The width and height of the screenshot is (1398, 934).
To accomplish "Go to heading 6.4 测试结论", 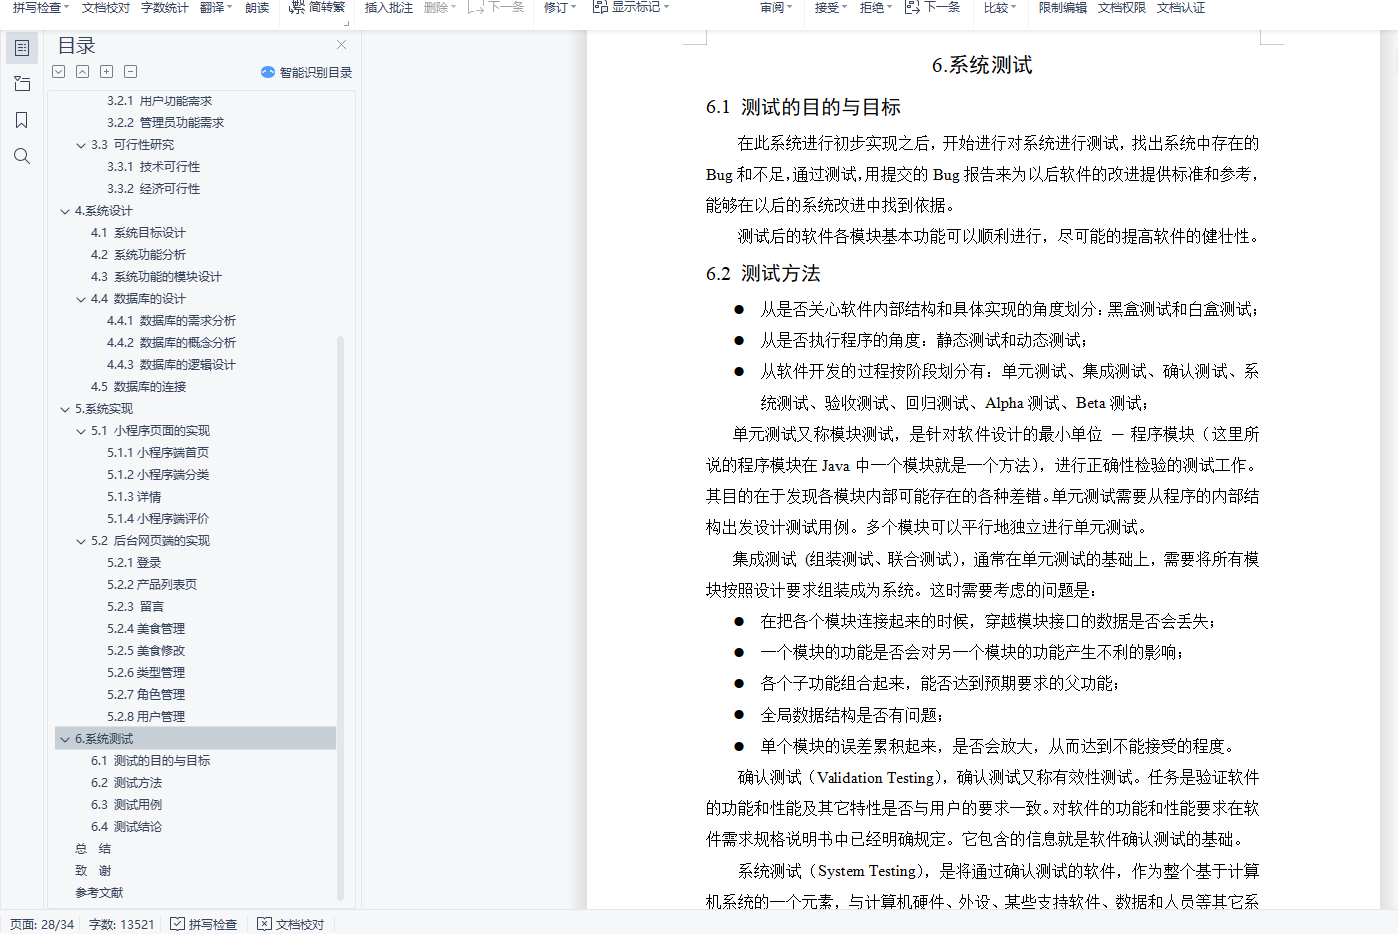I will click(x=126, y=827).
